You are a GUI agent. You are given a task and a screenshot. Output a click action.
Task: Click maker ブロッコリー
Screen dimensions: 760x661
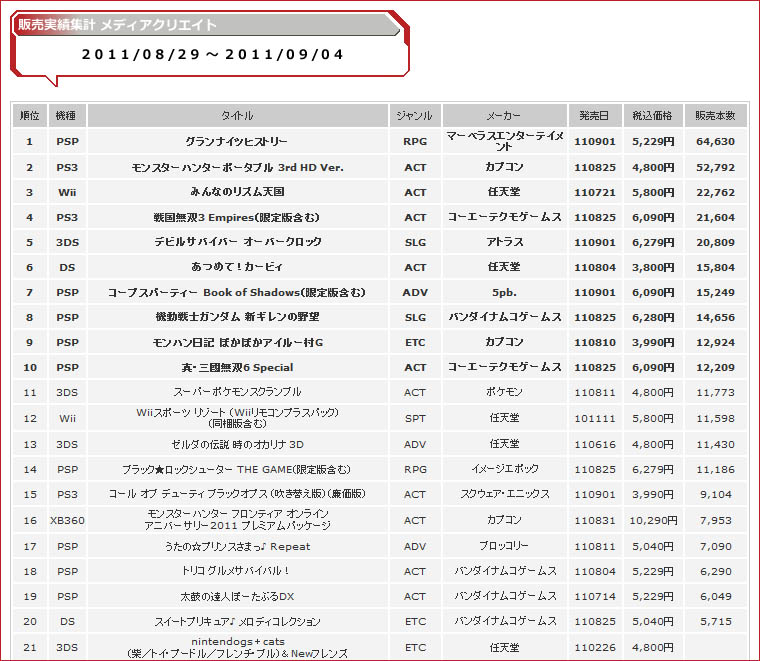pyautogui.click(x=504, y=546)
